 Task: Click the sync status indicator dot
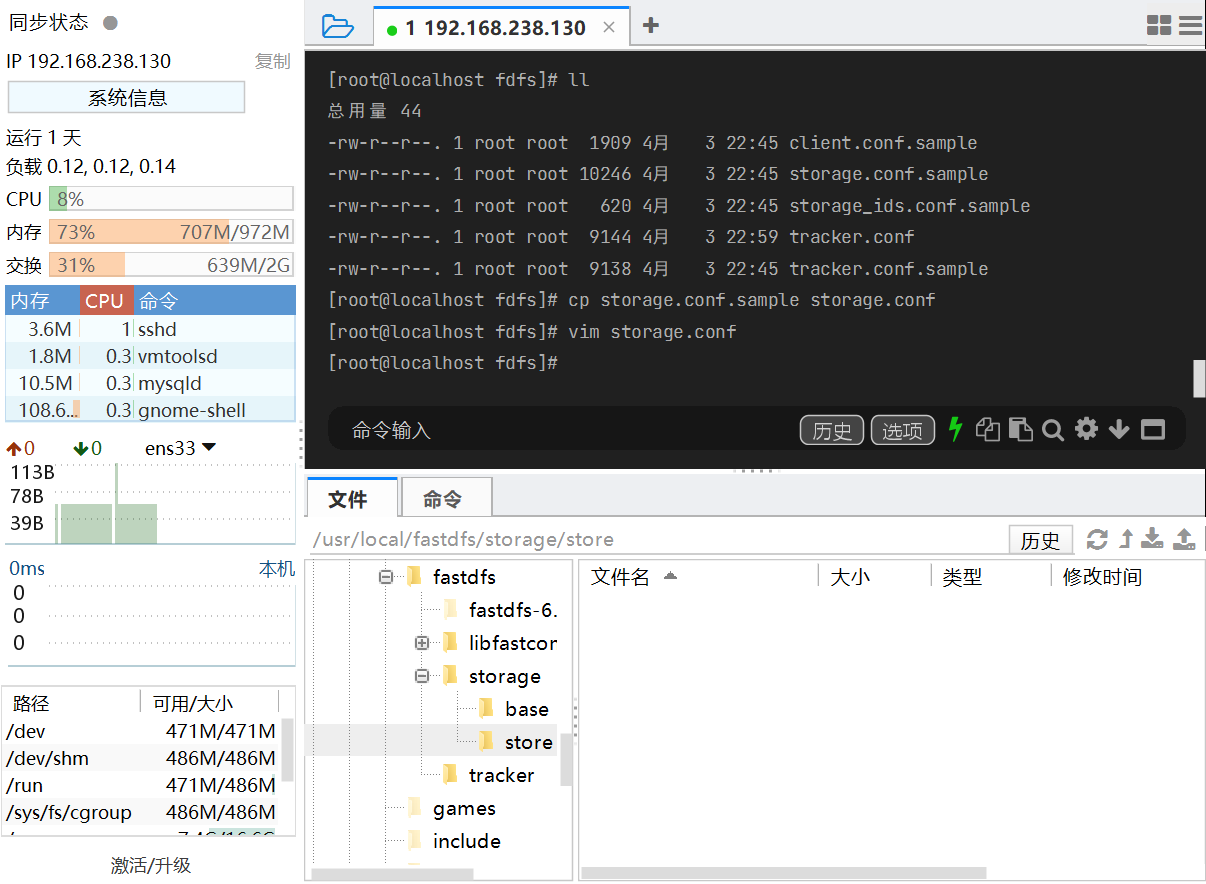[x=110, y=23]
